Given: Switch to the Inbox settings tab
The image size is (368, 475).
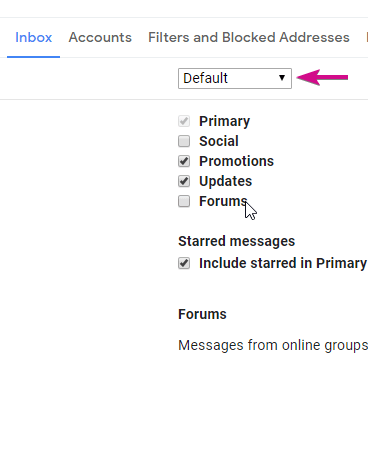Looking at the screenshot, I should pos(33,37).
